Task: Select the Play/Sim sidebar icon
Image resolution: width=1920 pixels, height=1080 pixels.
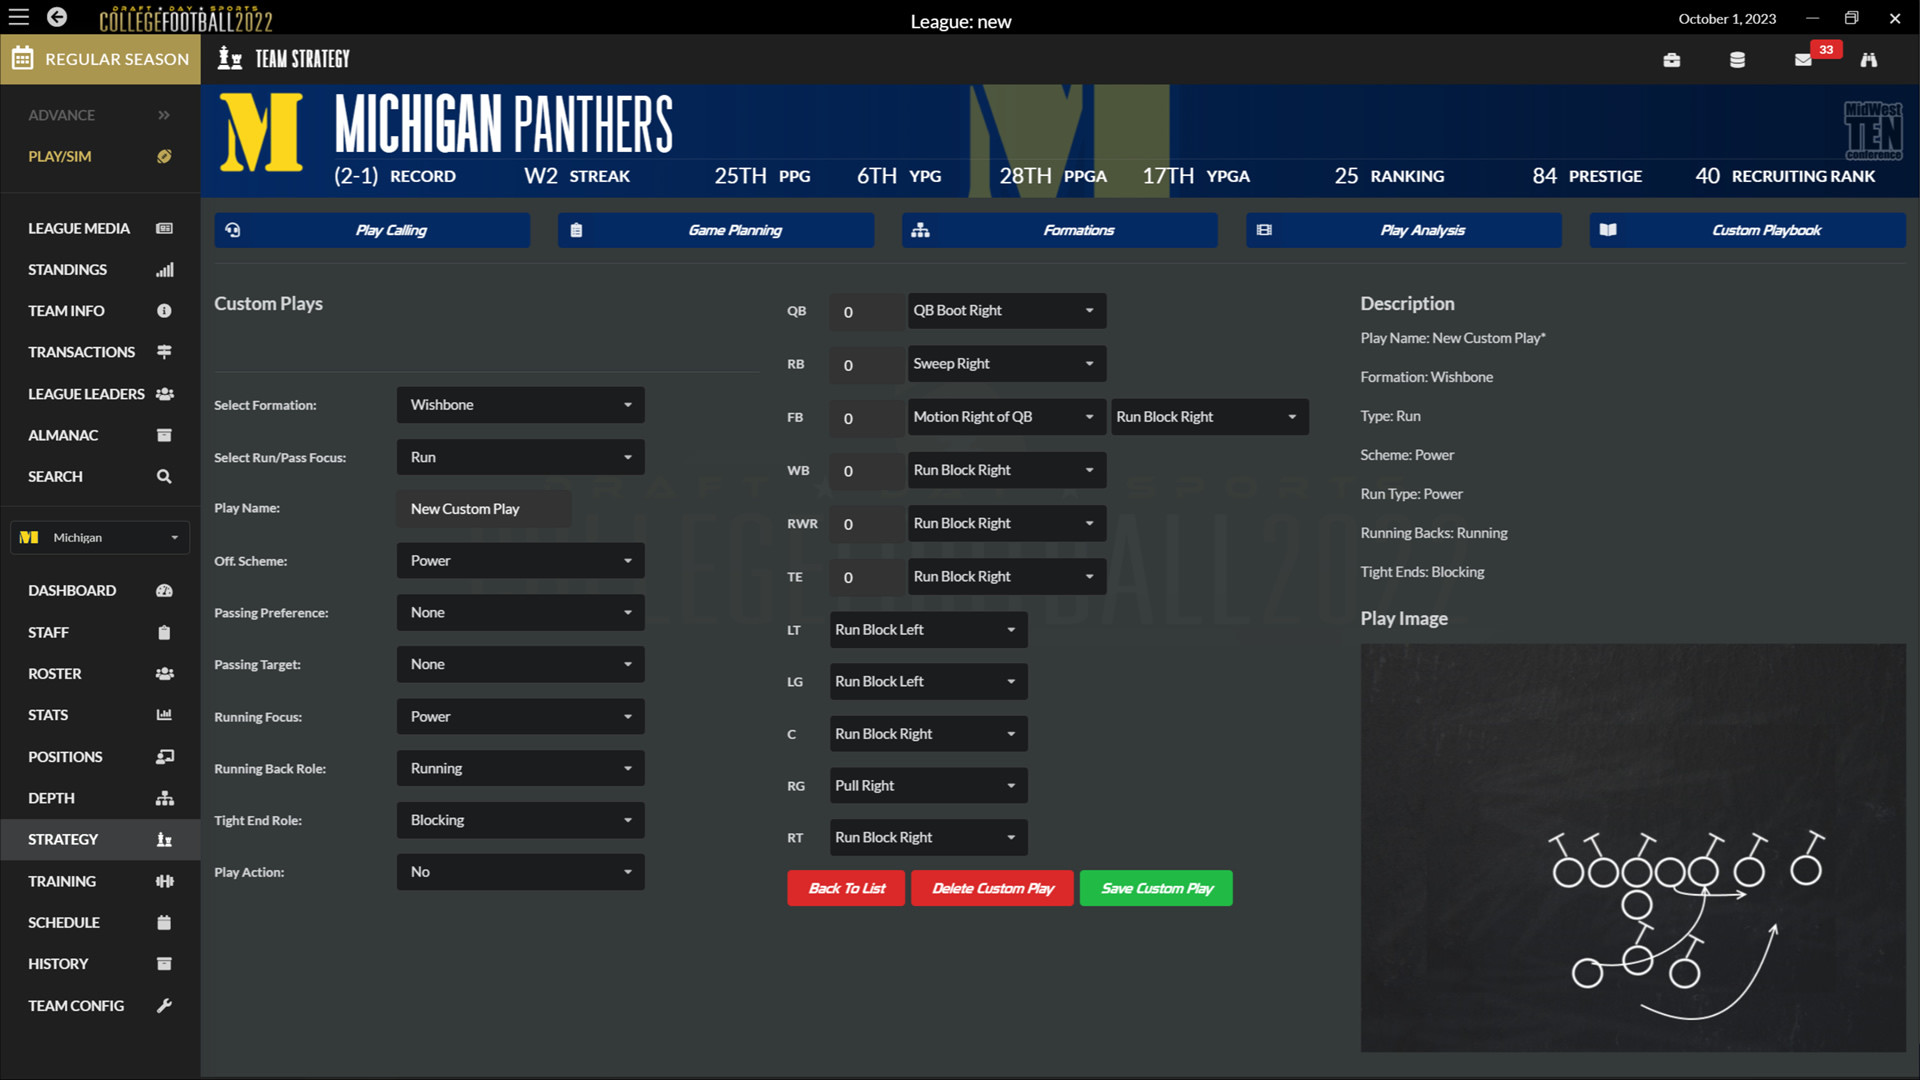Action: [164, 156]
